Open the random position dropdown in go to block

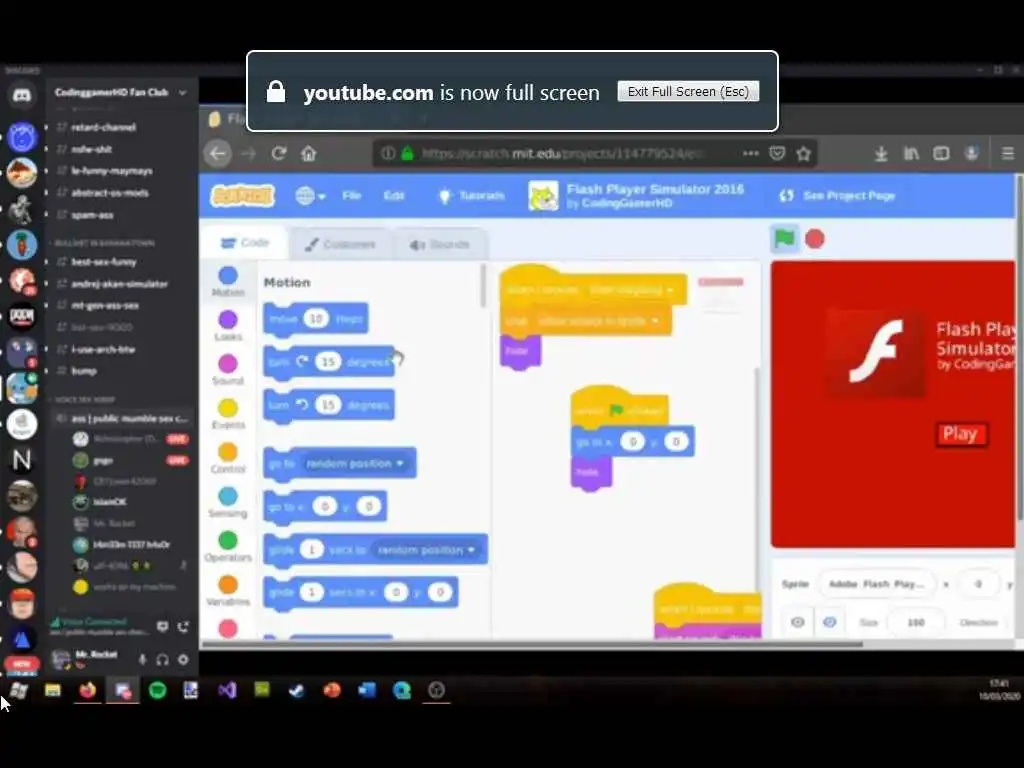pos(355,464)
